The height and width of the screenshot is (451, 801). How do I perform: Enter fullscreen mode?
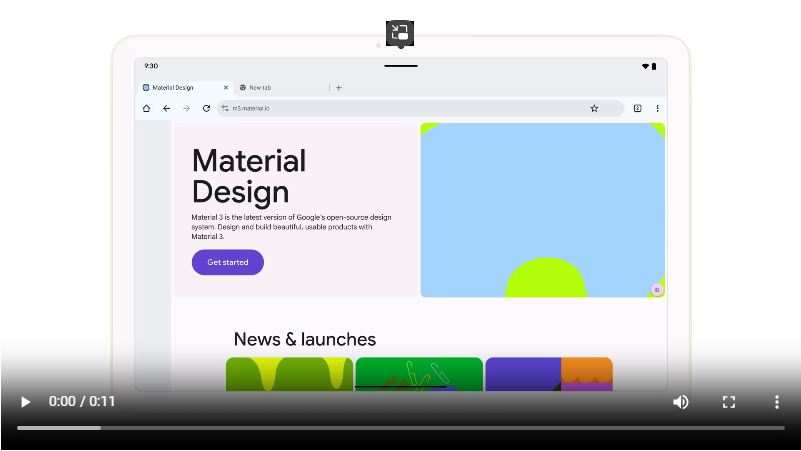[729, 402]
